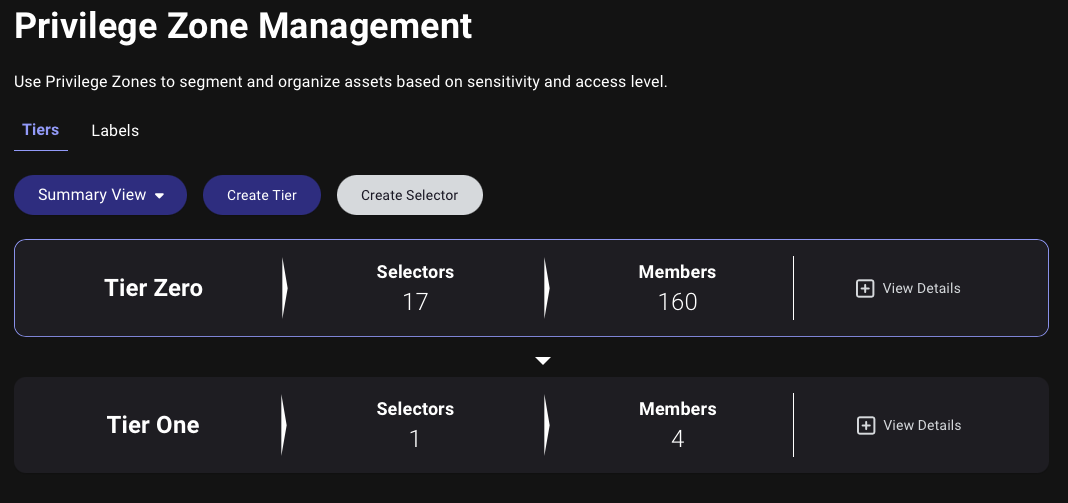Click the arrow separator before Tier One Members

[546, 425]
